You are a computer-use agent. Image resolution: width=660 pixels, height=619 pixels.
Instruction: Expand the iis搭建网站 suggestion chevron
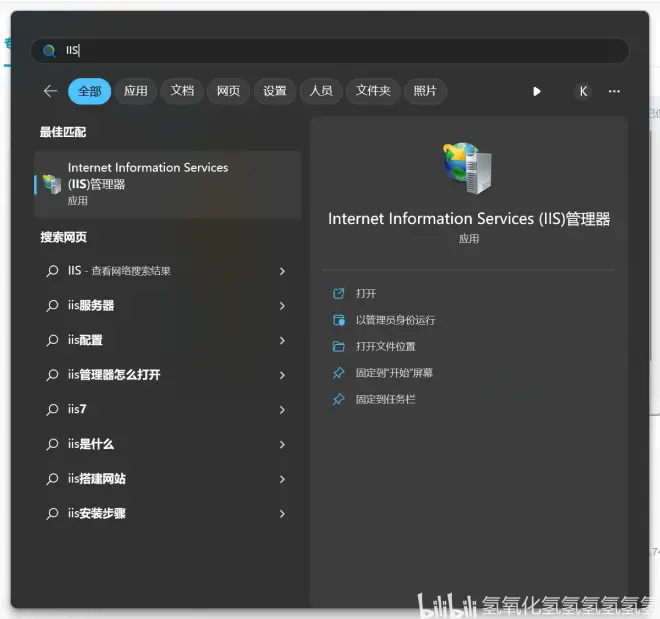coord(282,479)
